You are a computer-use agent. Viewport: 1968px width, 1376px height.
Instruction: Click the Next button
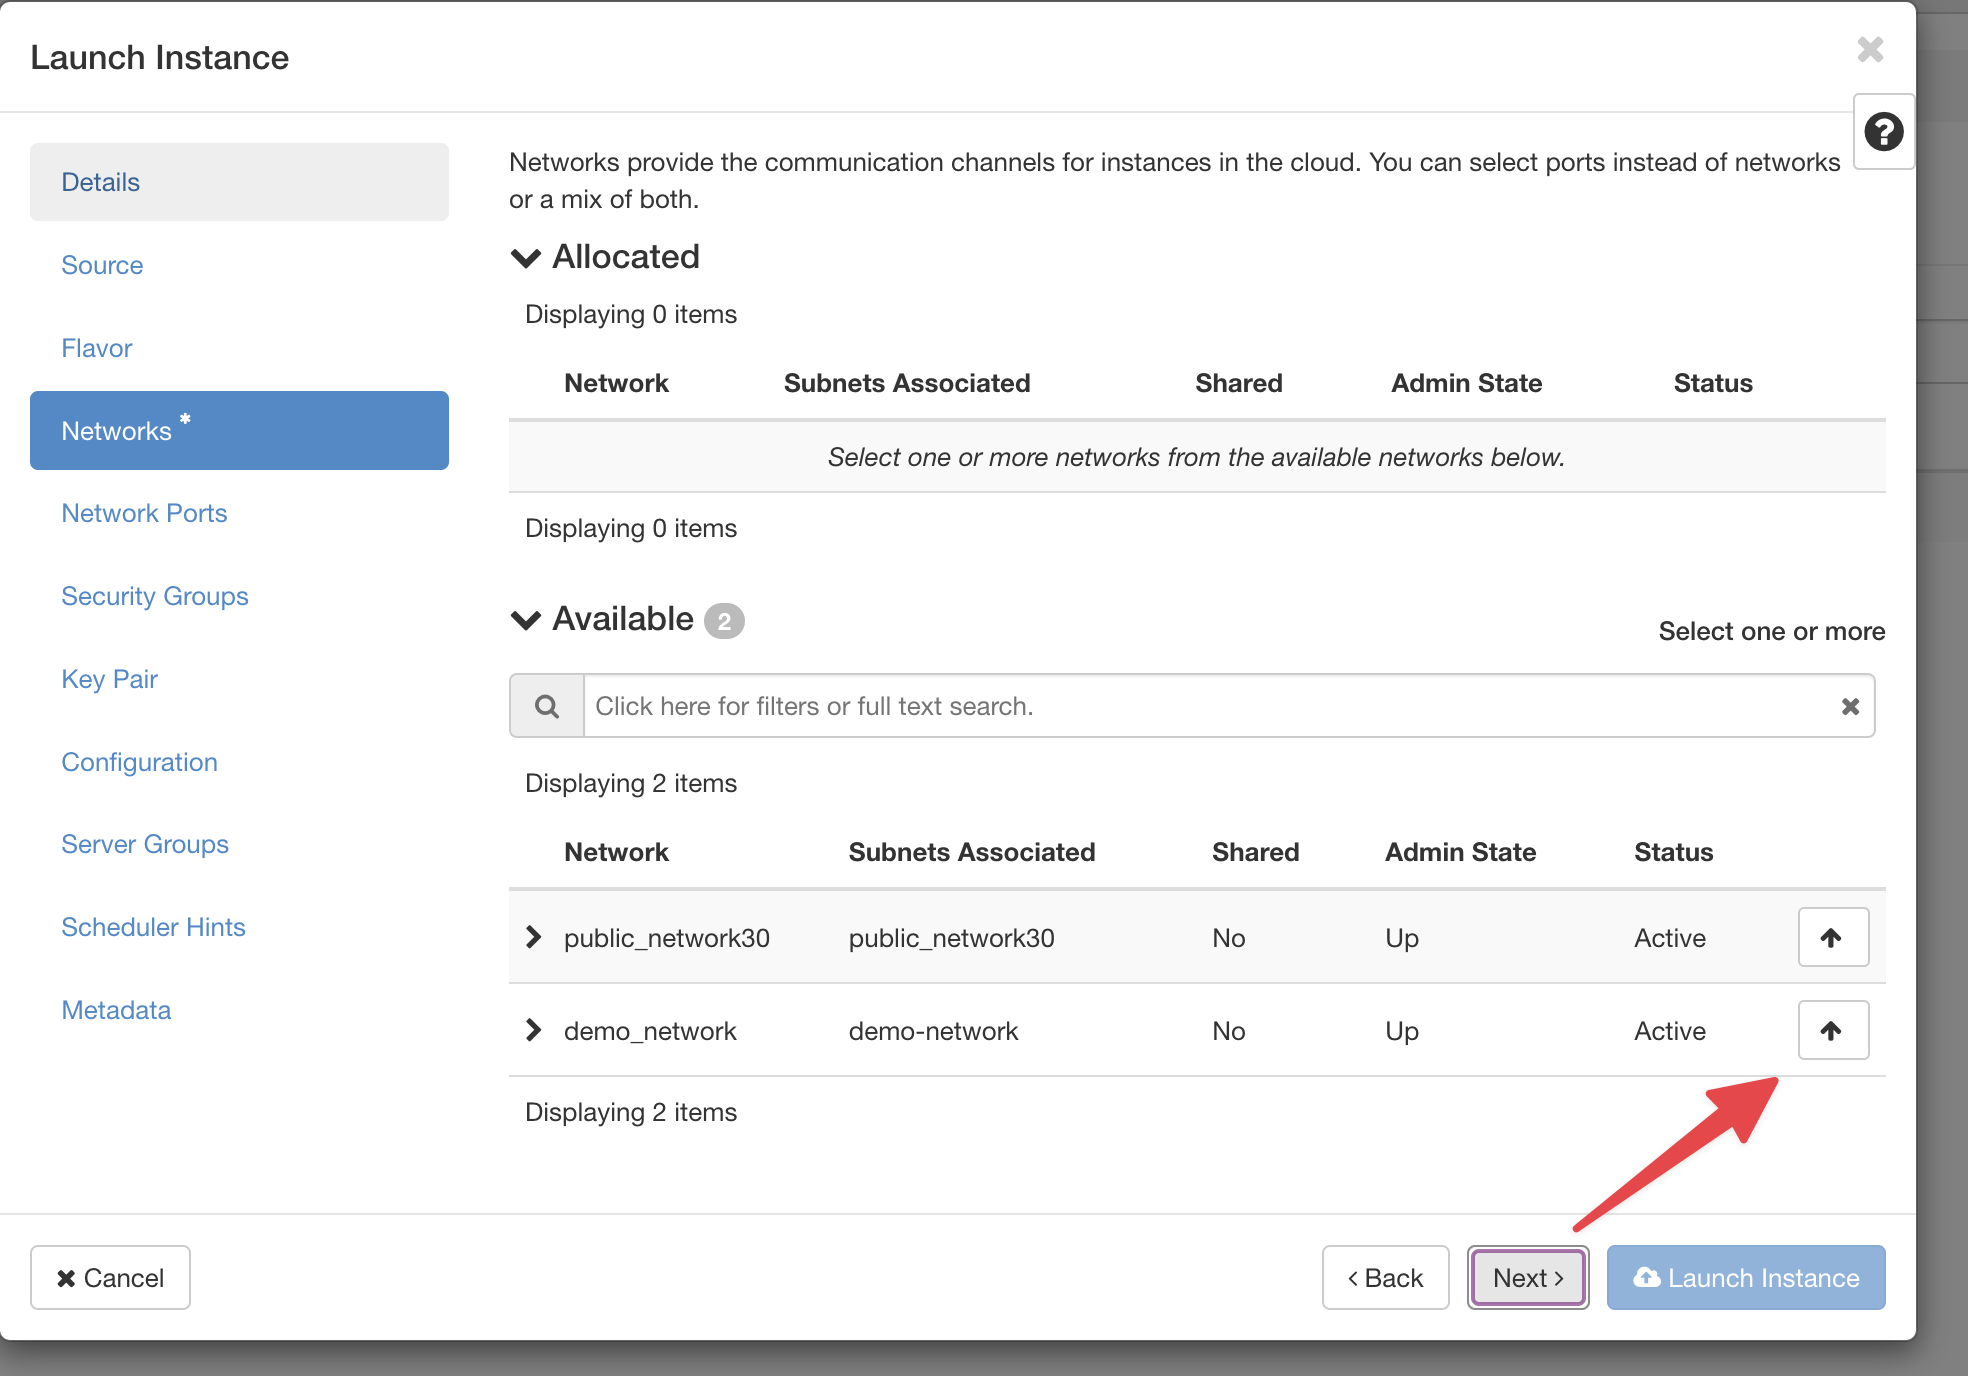click(1527, 1277)
